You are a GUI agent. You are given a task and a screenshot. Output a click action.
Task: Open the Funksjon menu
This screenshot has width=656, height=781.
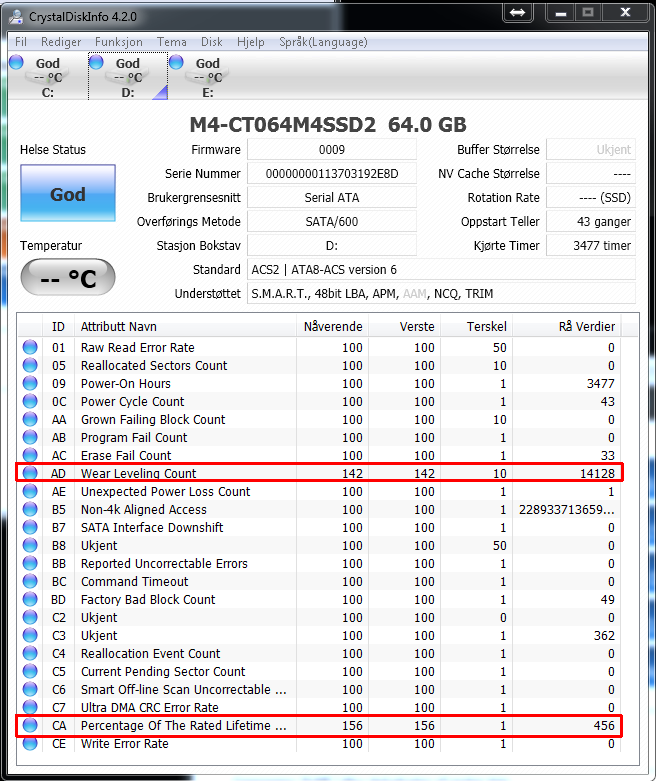(119, 42)
